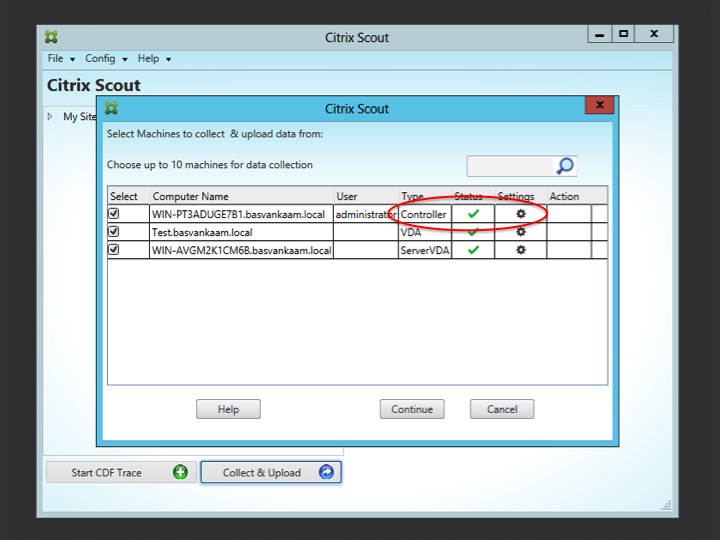Click green status checkmark for Controller row

click(473, 214)
